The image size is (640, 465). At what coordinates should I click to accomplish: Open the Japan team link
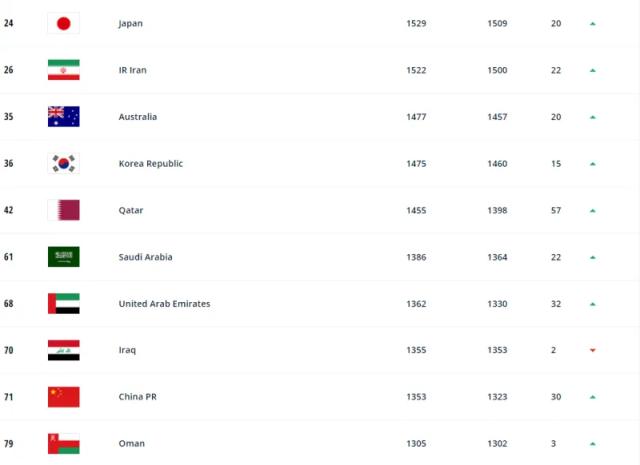pyautogui.click(x=131, y=23)
